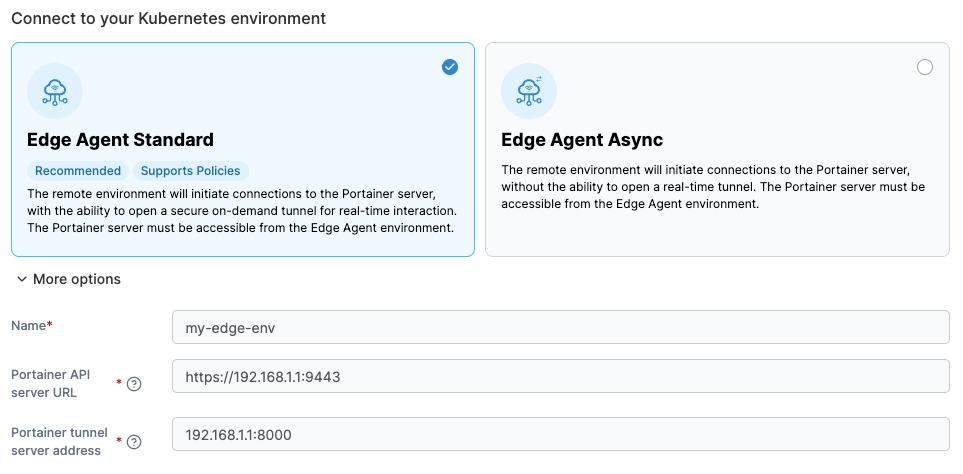Click the Edge Agent Standard cloud icon

coord(55,92)
